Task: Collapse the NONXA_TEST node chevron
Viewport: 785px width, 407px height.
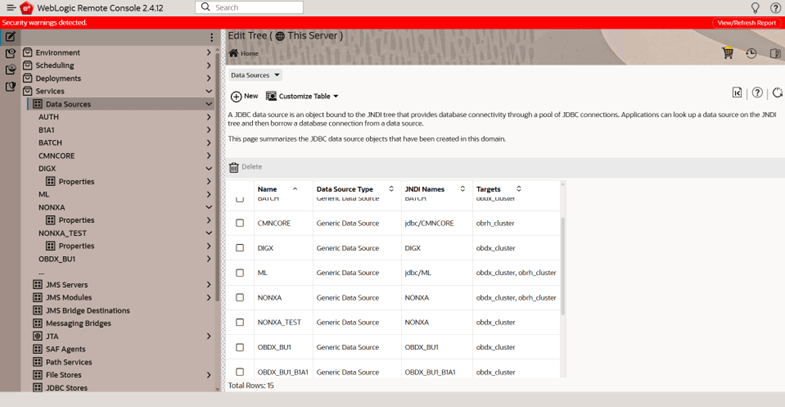Action: click(x=209, y=233)
